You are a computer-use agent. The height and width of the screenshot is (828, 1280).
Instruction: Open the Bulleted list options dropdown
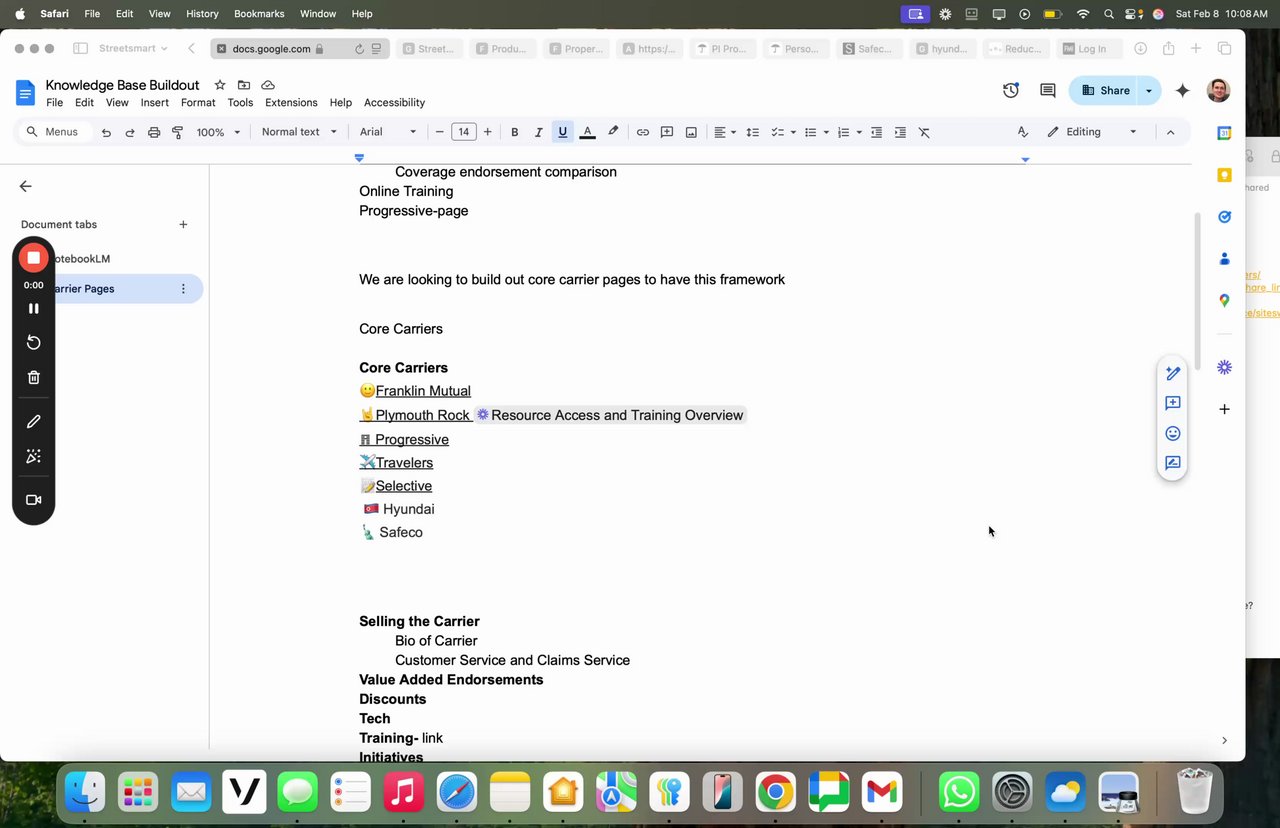click(x=825, y=132)
